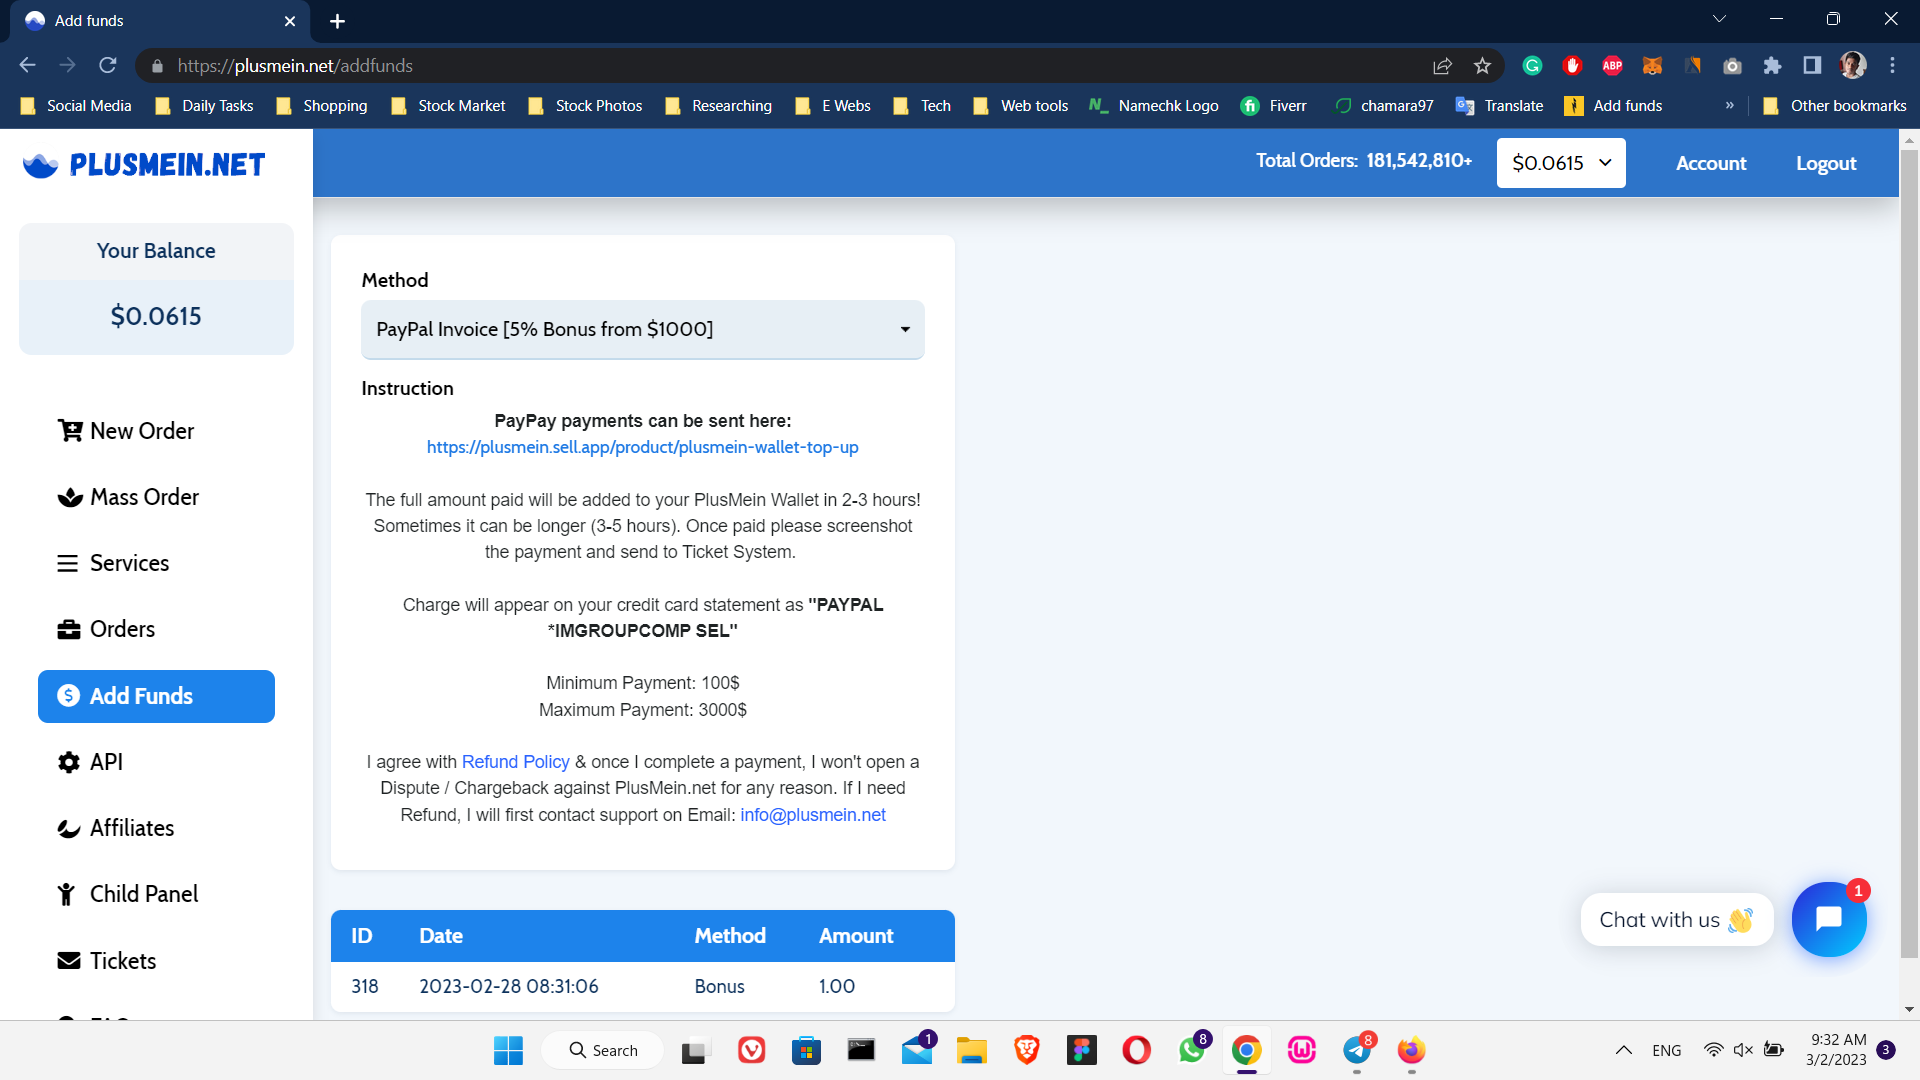This screenshot has width=1920, height=1080.
Task: Share this page from address bar
Action: pos(1442,66)
